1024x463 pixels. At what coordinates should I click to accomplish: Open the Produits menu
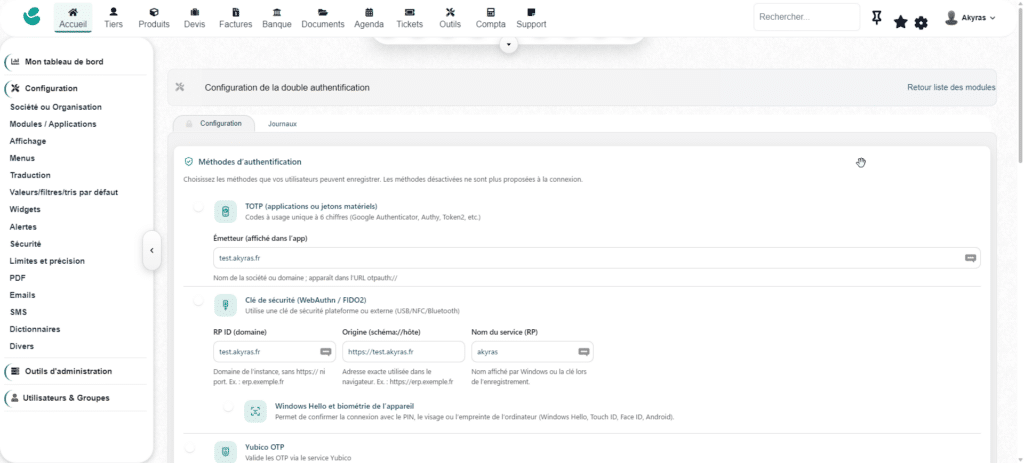point(153,18)
